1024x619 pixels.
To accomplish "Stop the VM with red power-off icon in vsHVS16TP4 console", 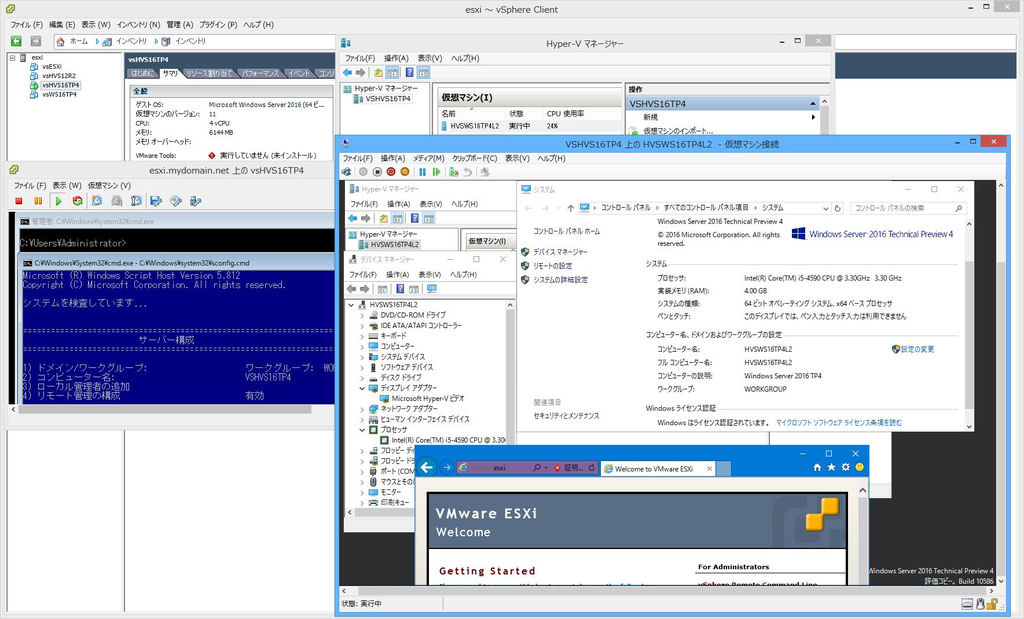I will [x=19, y=201].
